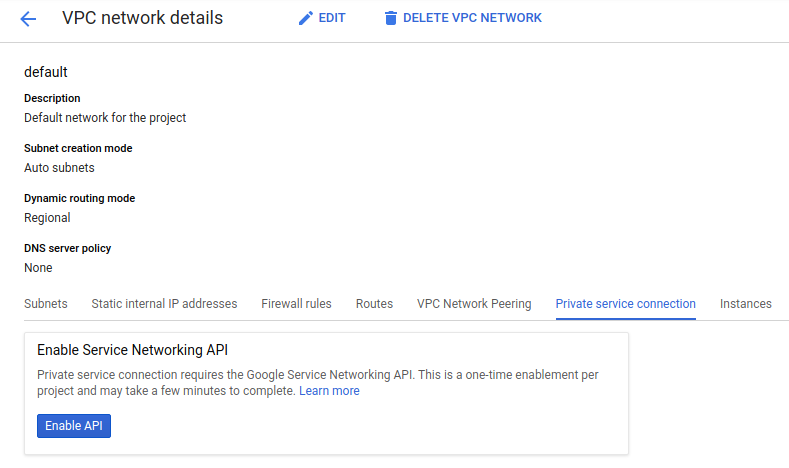The image size is (789, 468).
Task: Click the network name 'default'
Action: click(x=45, y=72)
